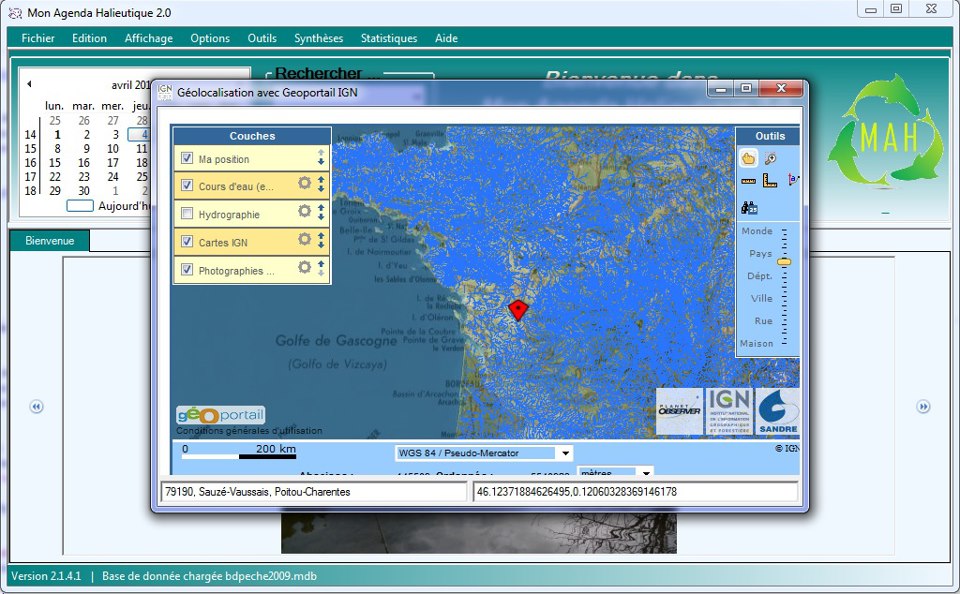960x594 pixels.
Task: Choose the ruler distance measuring tool
Action: (748, 181)
